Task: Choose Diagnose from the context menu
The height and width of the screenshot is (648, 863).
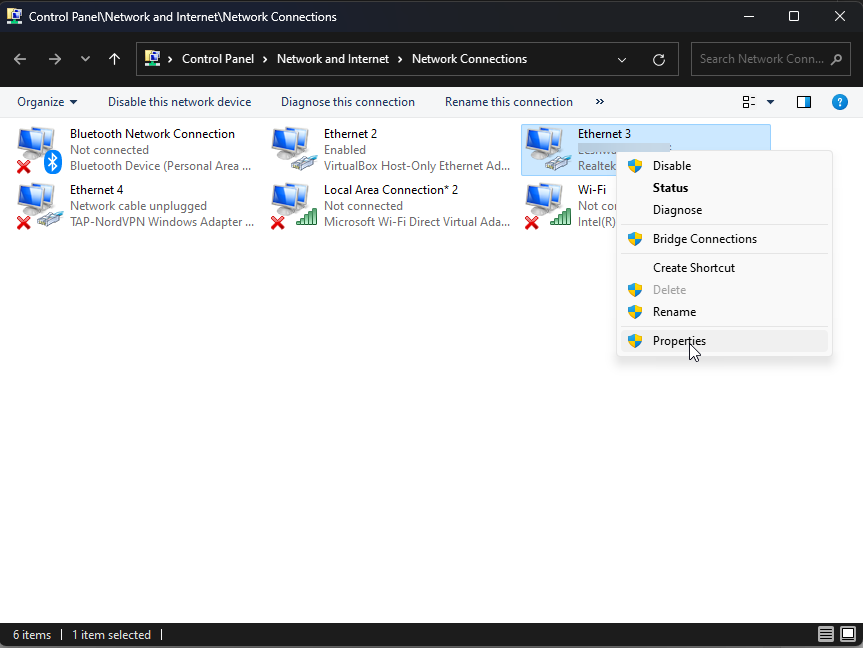Action: [x=724, y=210]
